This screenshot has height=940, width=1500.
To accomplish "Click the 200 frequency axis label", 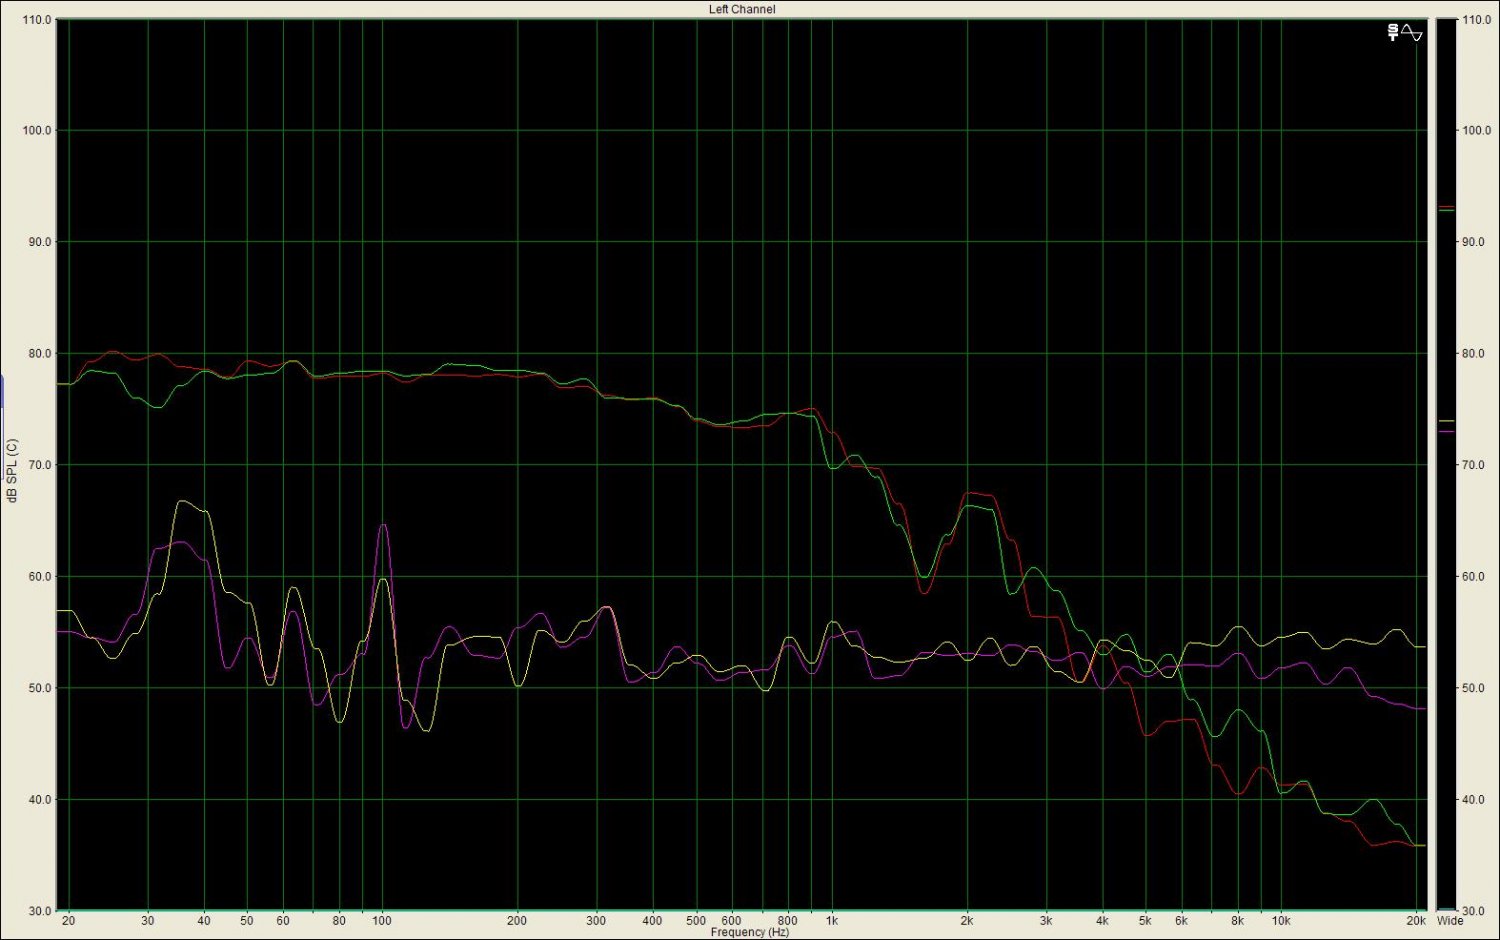I will coord(517,920).
